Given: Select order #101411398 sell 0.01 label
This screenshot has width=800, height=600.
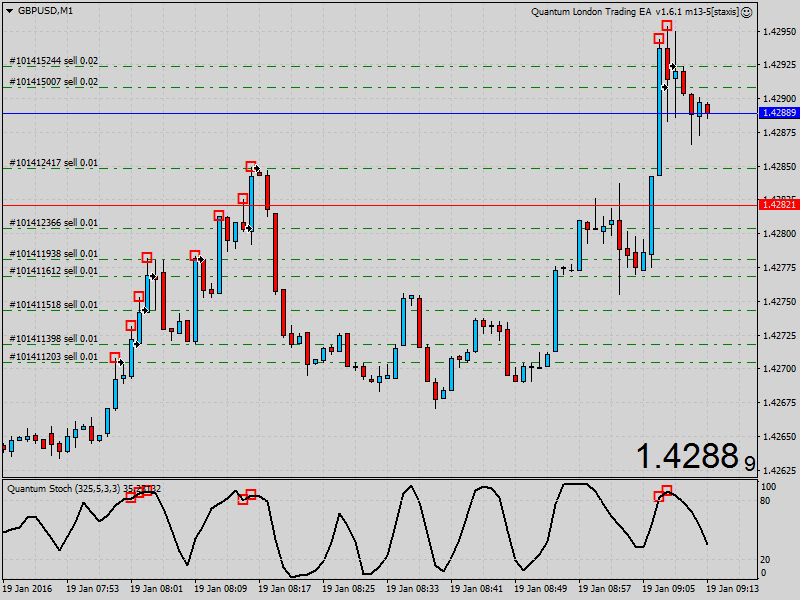Looking at the screenshot, I should [x=54, y=339].
